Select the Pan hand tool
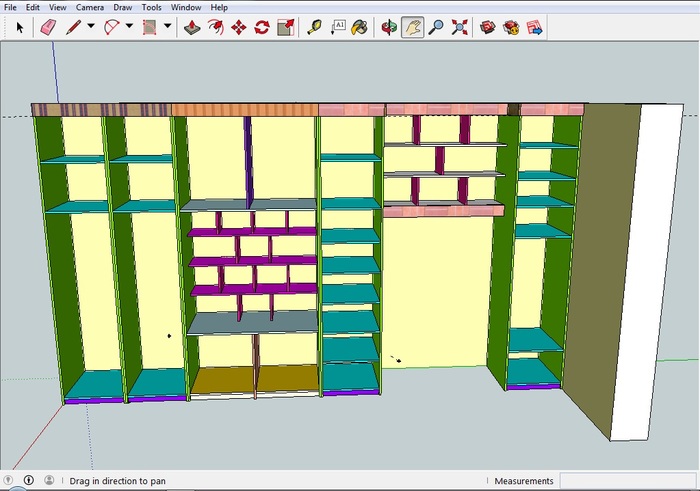Viewport: 700px width, 491px height. (412, 28)
